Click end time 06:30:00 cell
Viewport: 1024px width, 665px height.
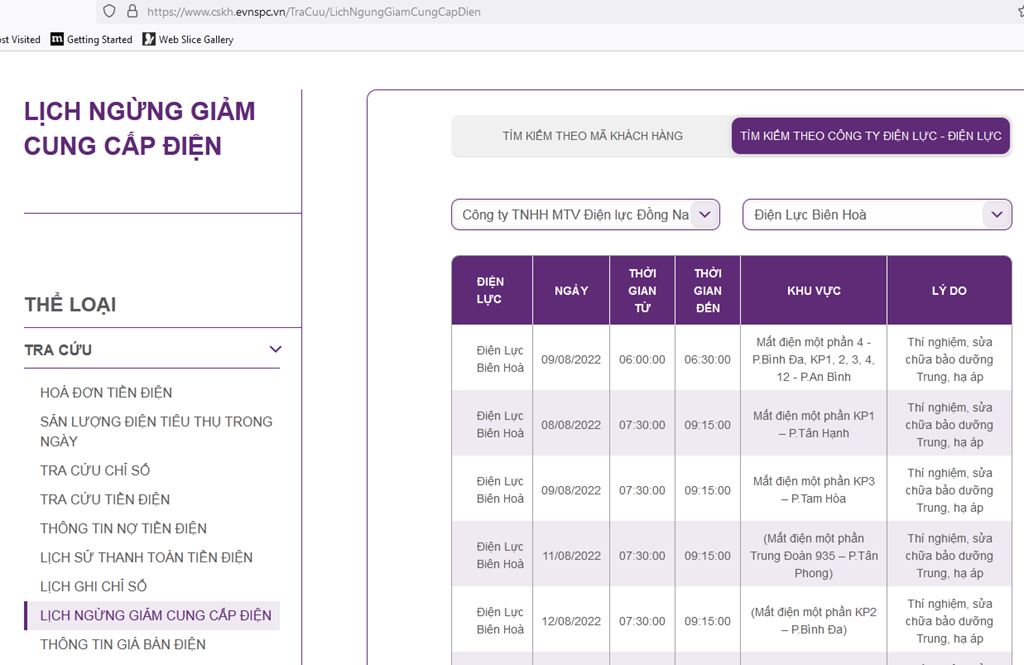tap(707, 359)
